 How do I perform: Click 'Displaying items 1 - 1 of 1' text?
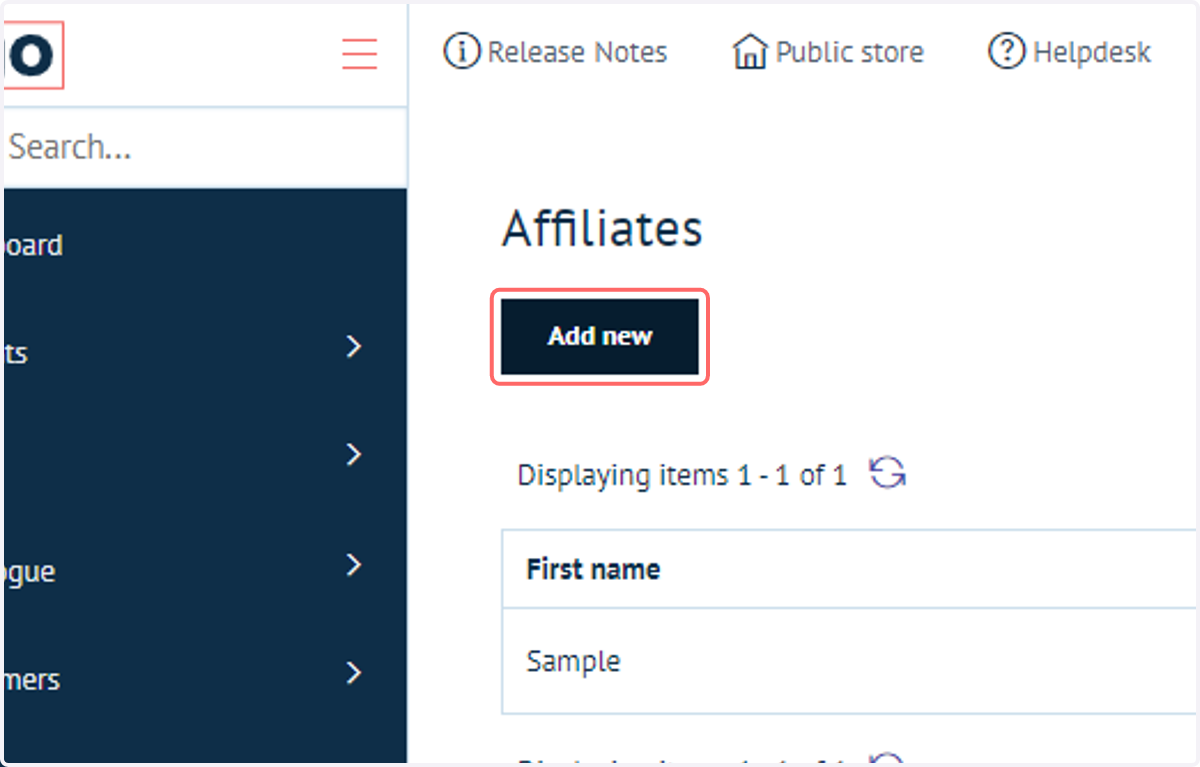[x=681, y=474]
